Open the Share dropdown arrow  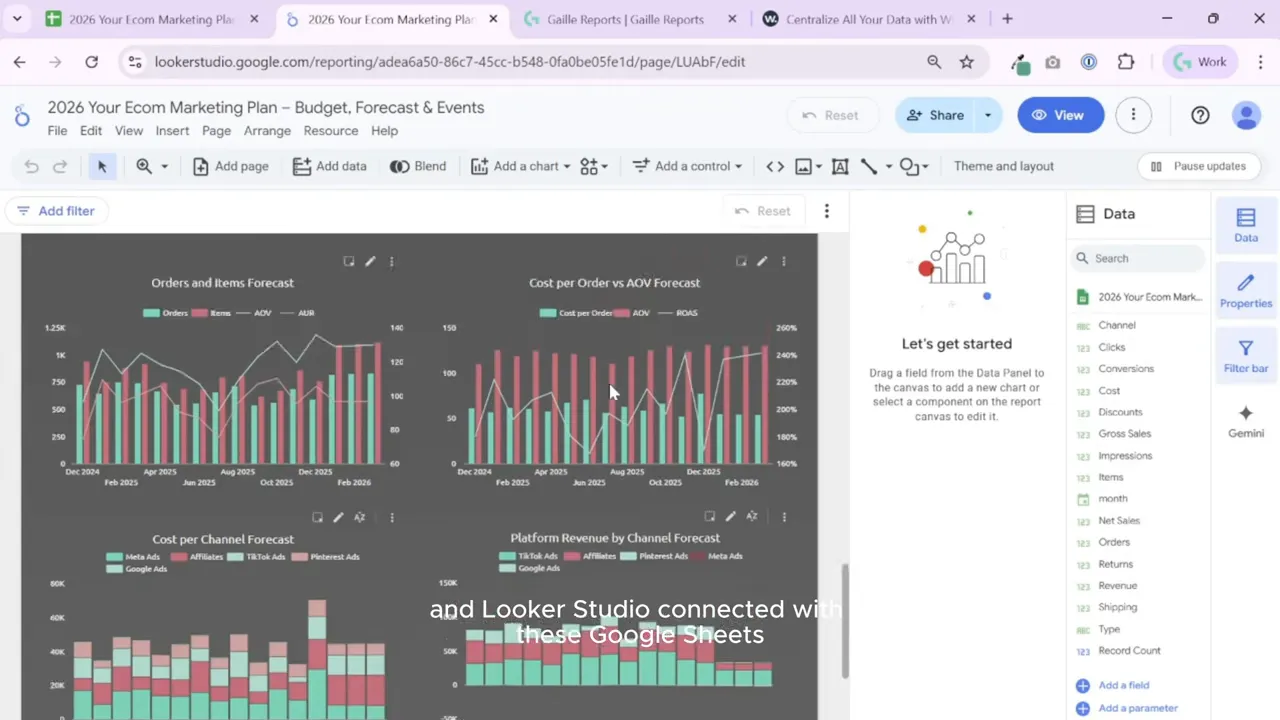(987, 115)
